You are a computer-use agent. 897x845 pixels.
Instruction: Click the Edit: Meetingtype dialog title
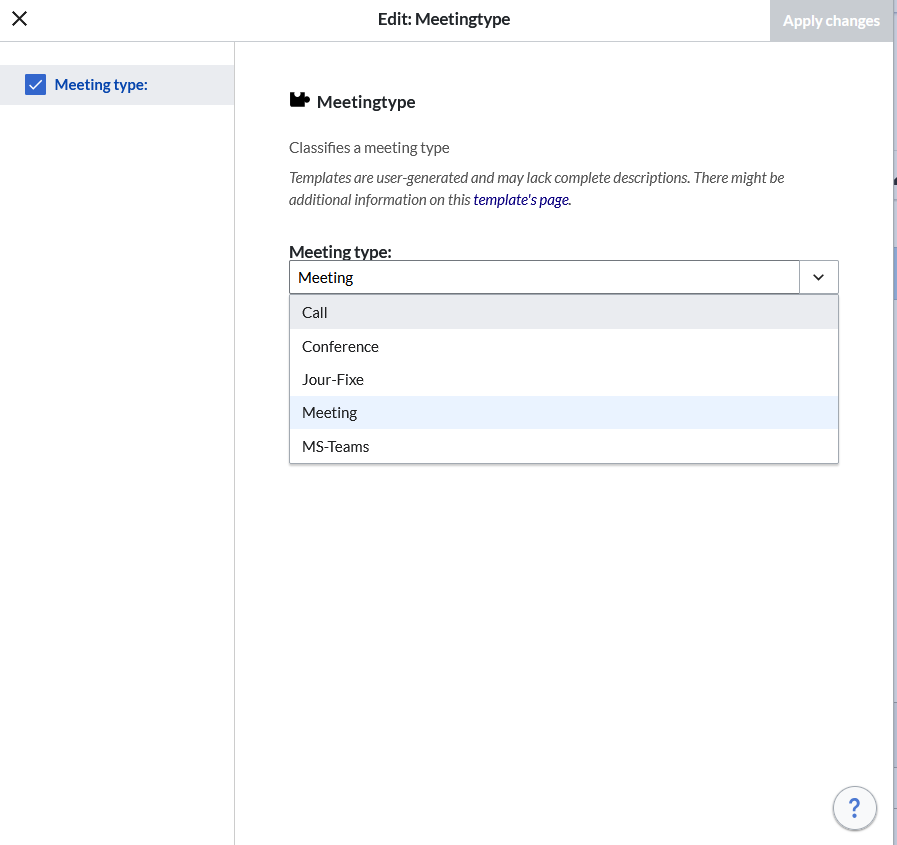pos(444,20)
